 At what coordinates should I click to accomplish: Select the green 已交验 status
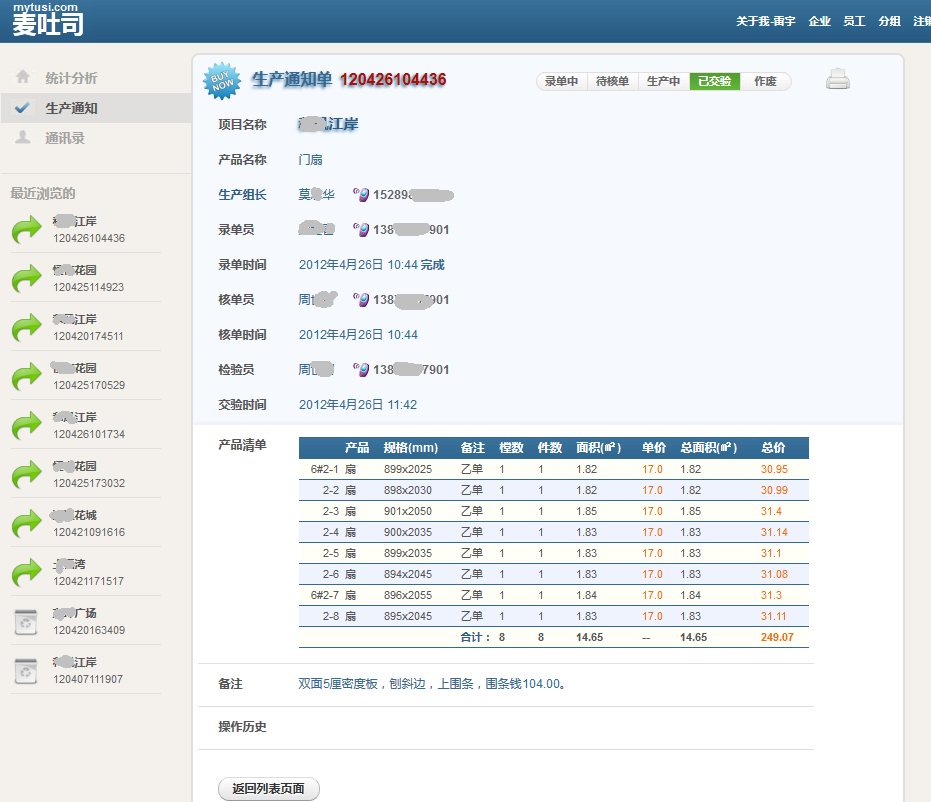714,82
